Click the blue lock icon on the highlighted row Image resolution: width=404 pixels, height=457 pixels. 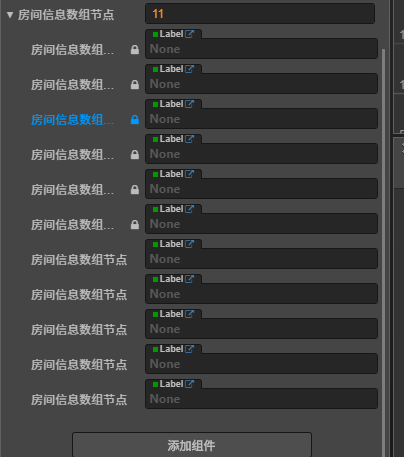(135, 120)
